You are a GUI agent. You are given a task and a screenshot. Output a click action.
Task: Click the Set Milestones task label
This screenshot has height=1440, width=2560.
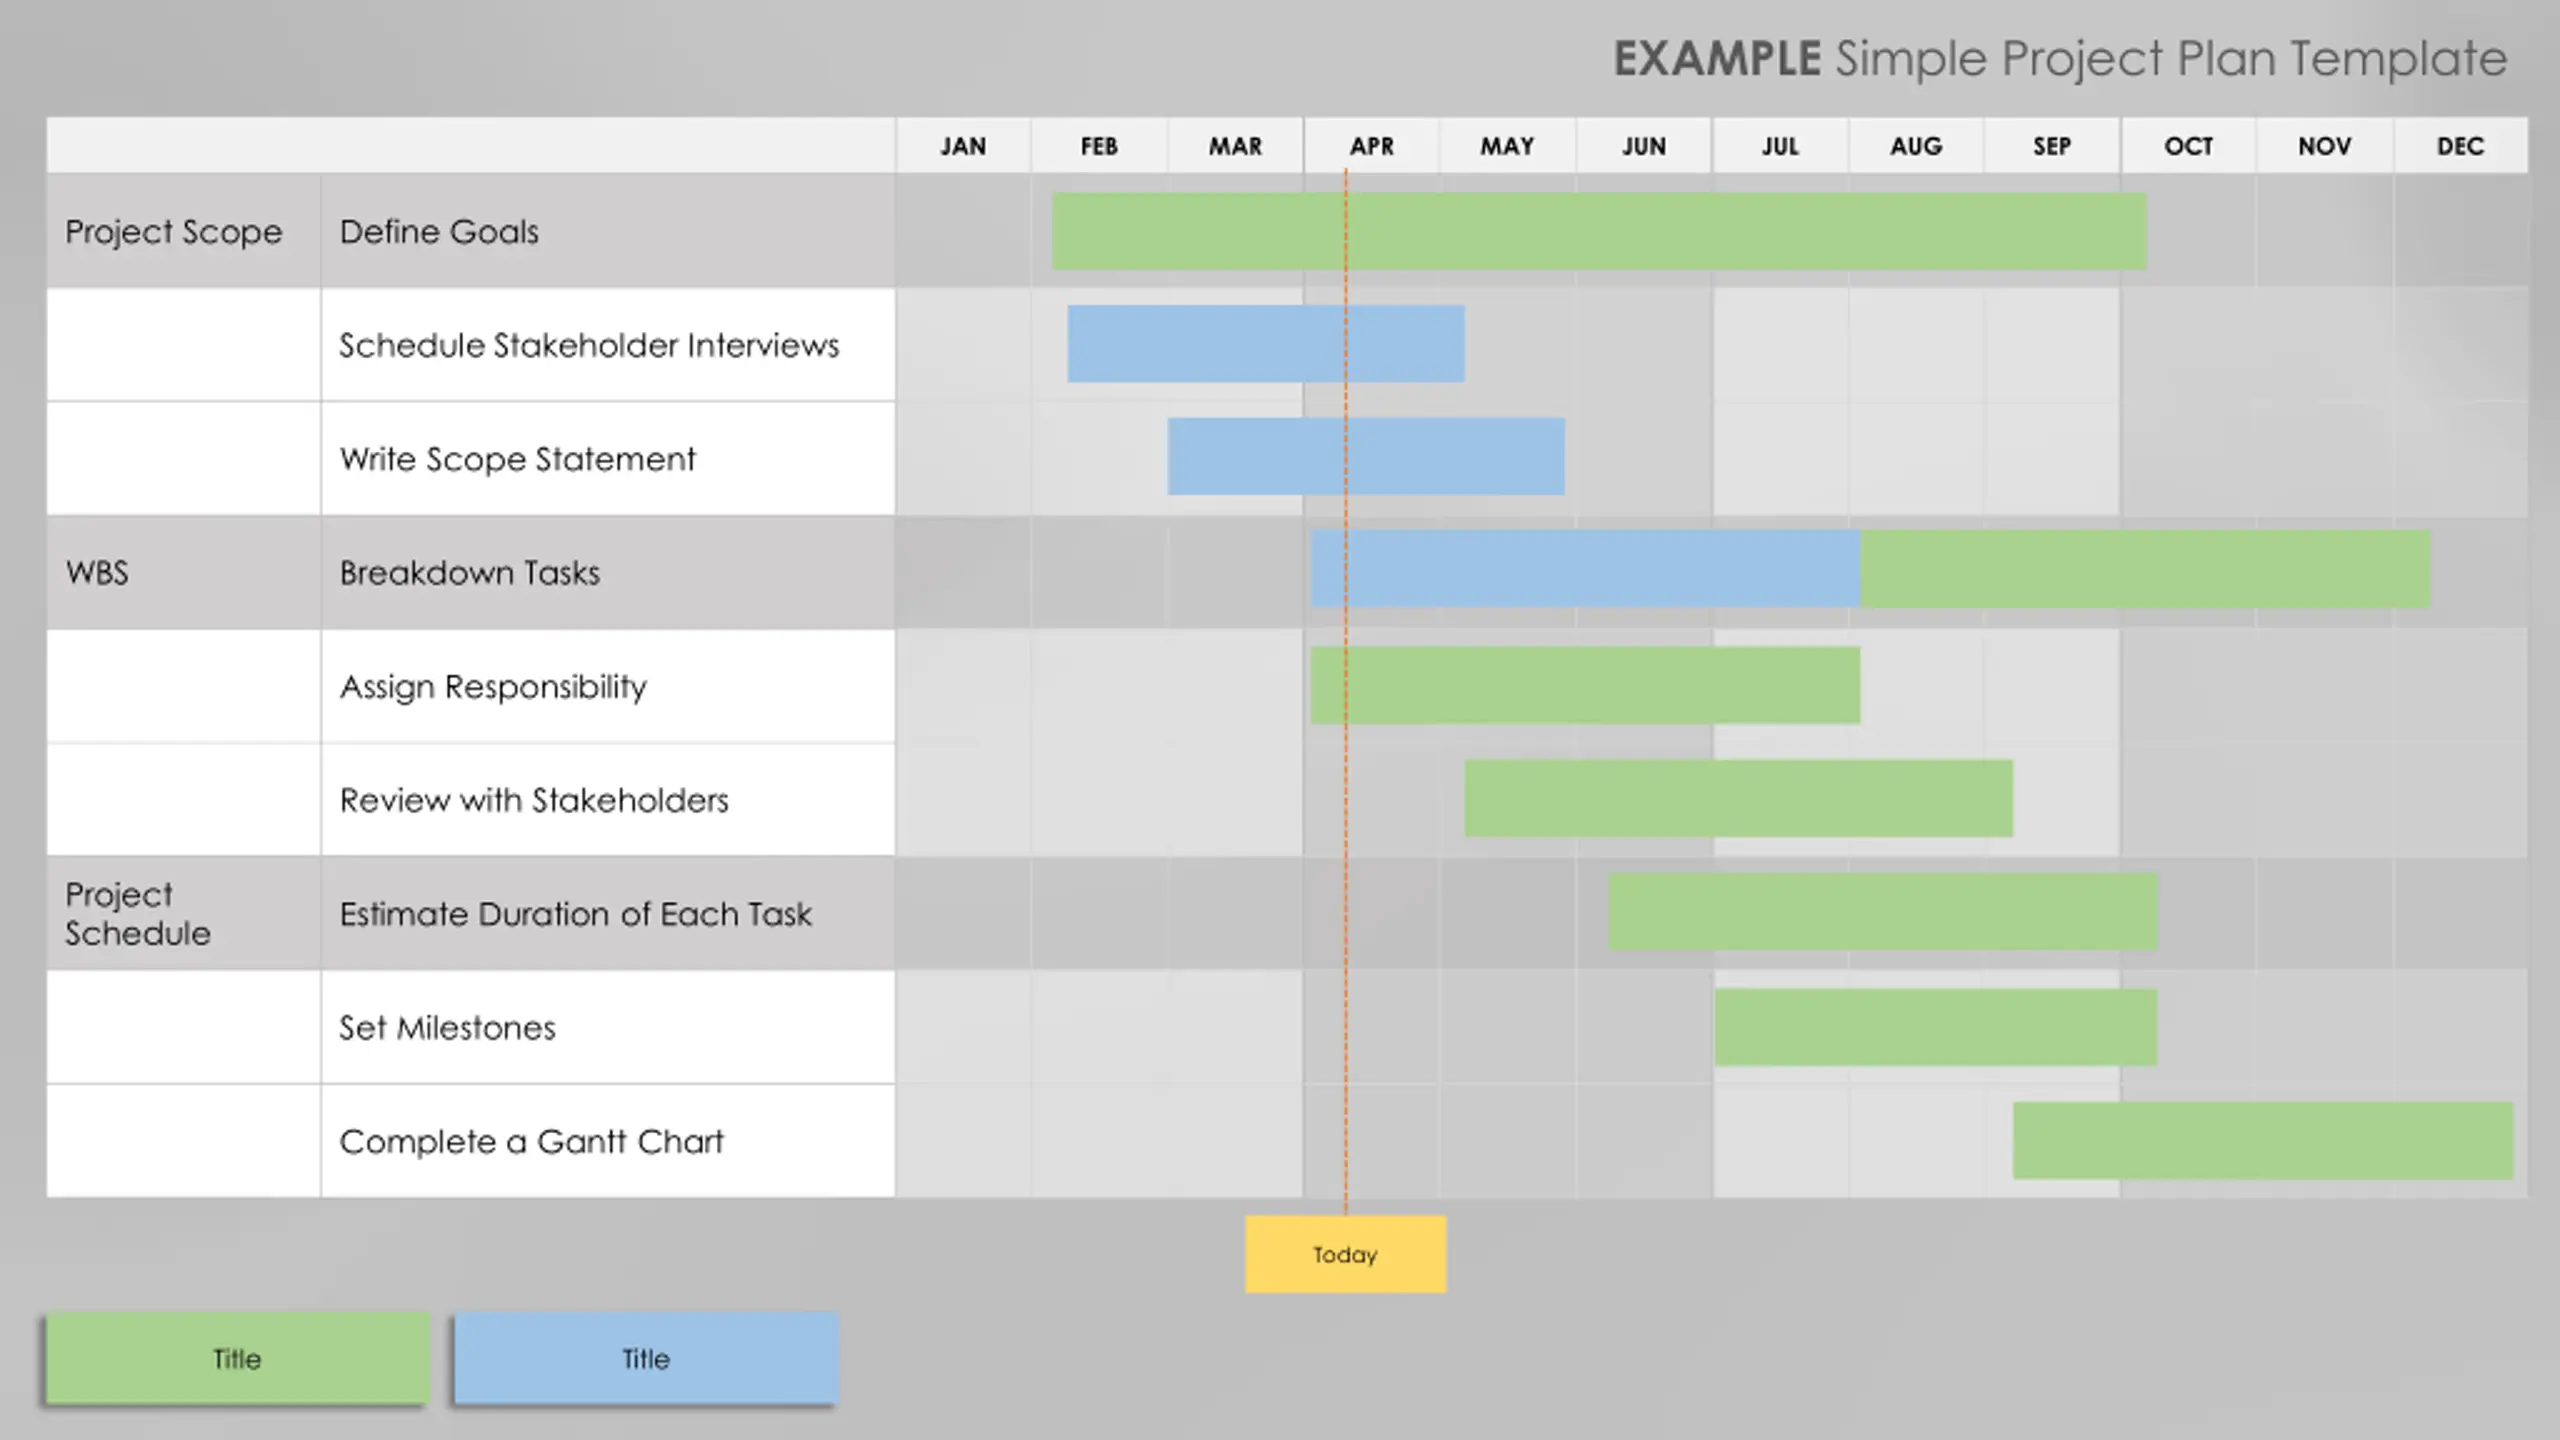447,1028
